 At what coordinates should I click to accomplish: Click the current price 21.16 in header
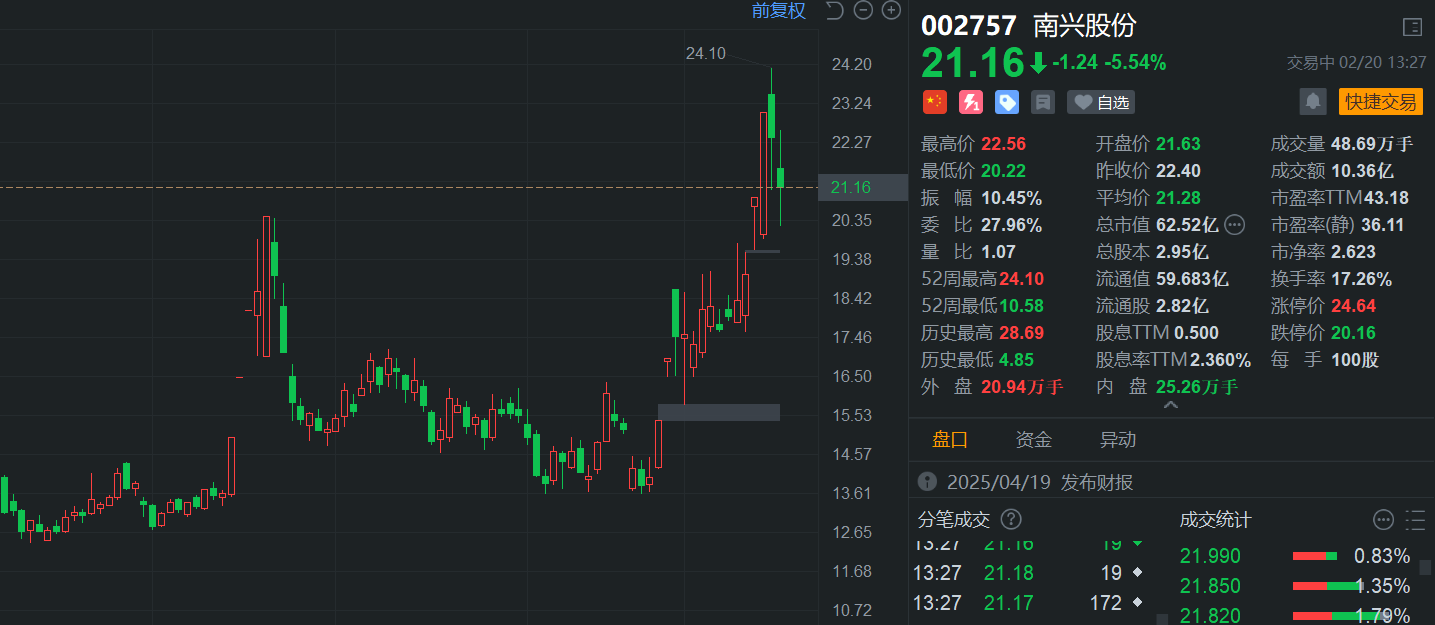click(x=973, y=62)
